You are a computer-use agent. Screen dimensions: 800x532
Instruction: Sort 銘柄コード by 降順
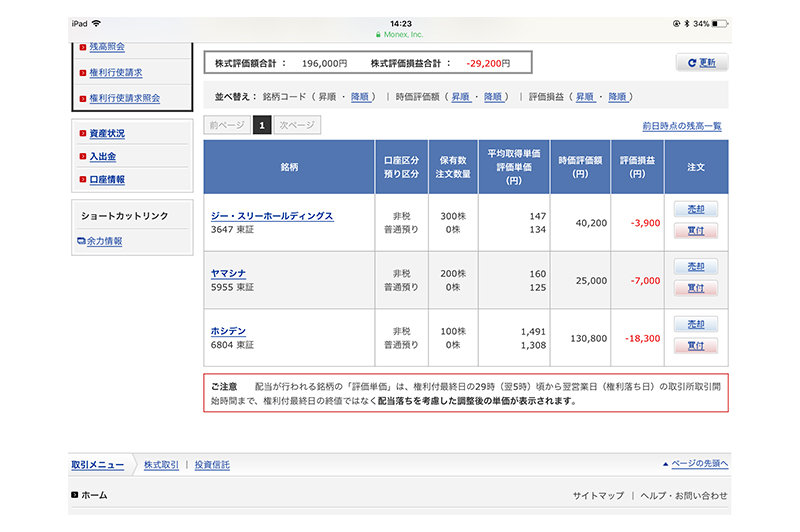pos(360,96)
